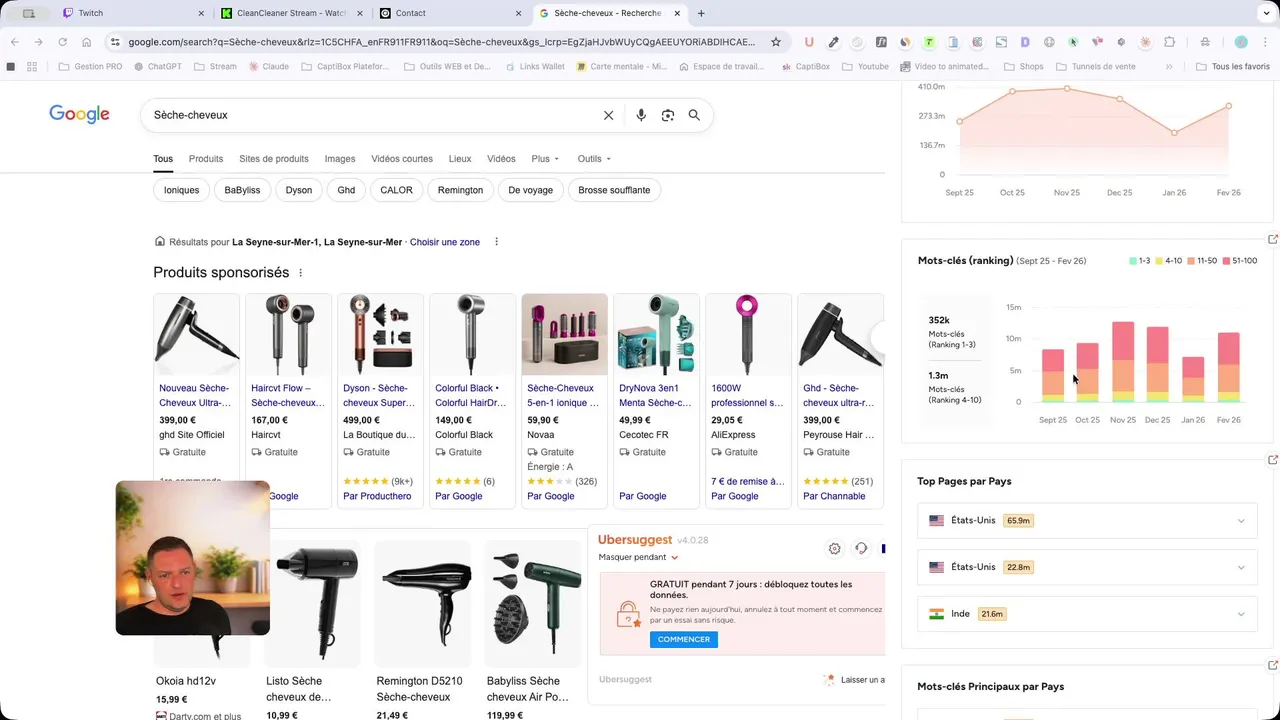Open Ubersuggest support headset icon
Image resolution: width=1280 pixels, height=720 pixels.
point(861,548)
